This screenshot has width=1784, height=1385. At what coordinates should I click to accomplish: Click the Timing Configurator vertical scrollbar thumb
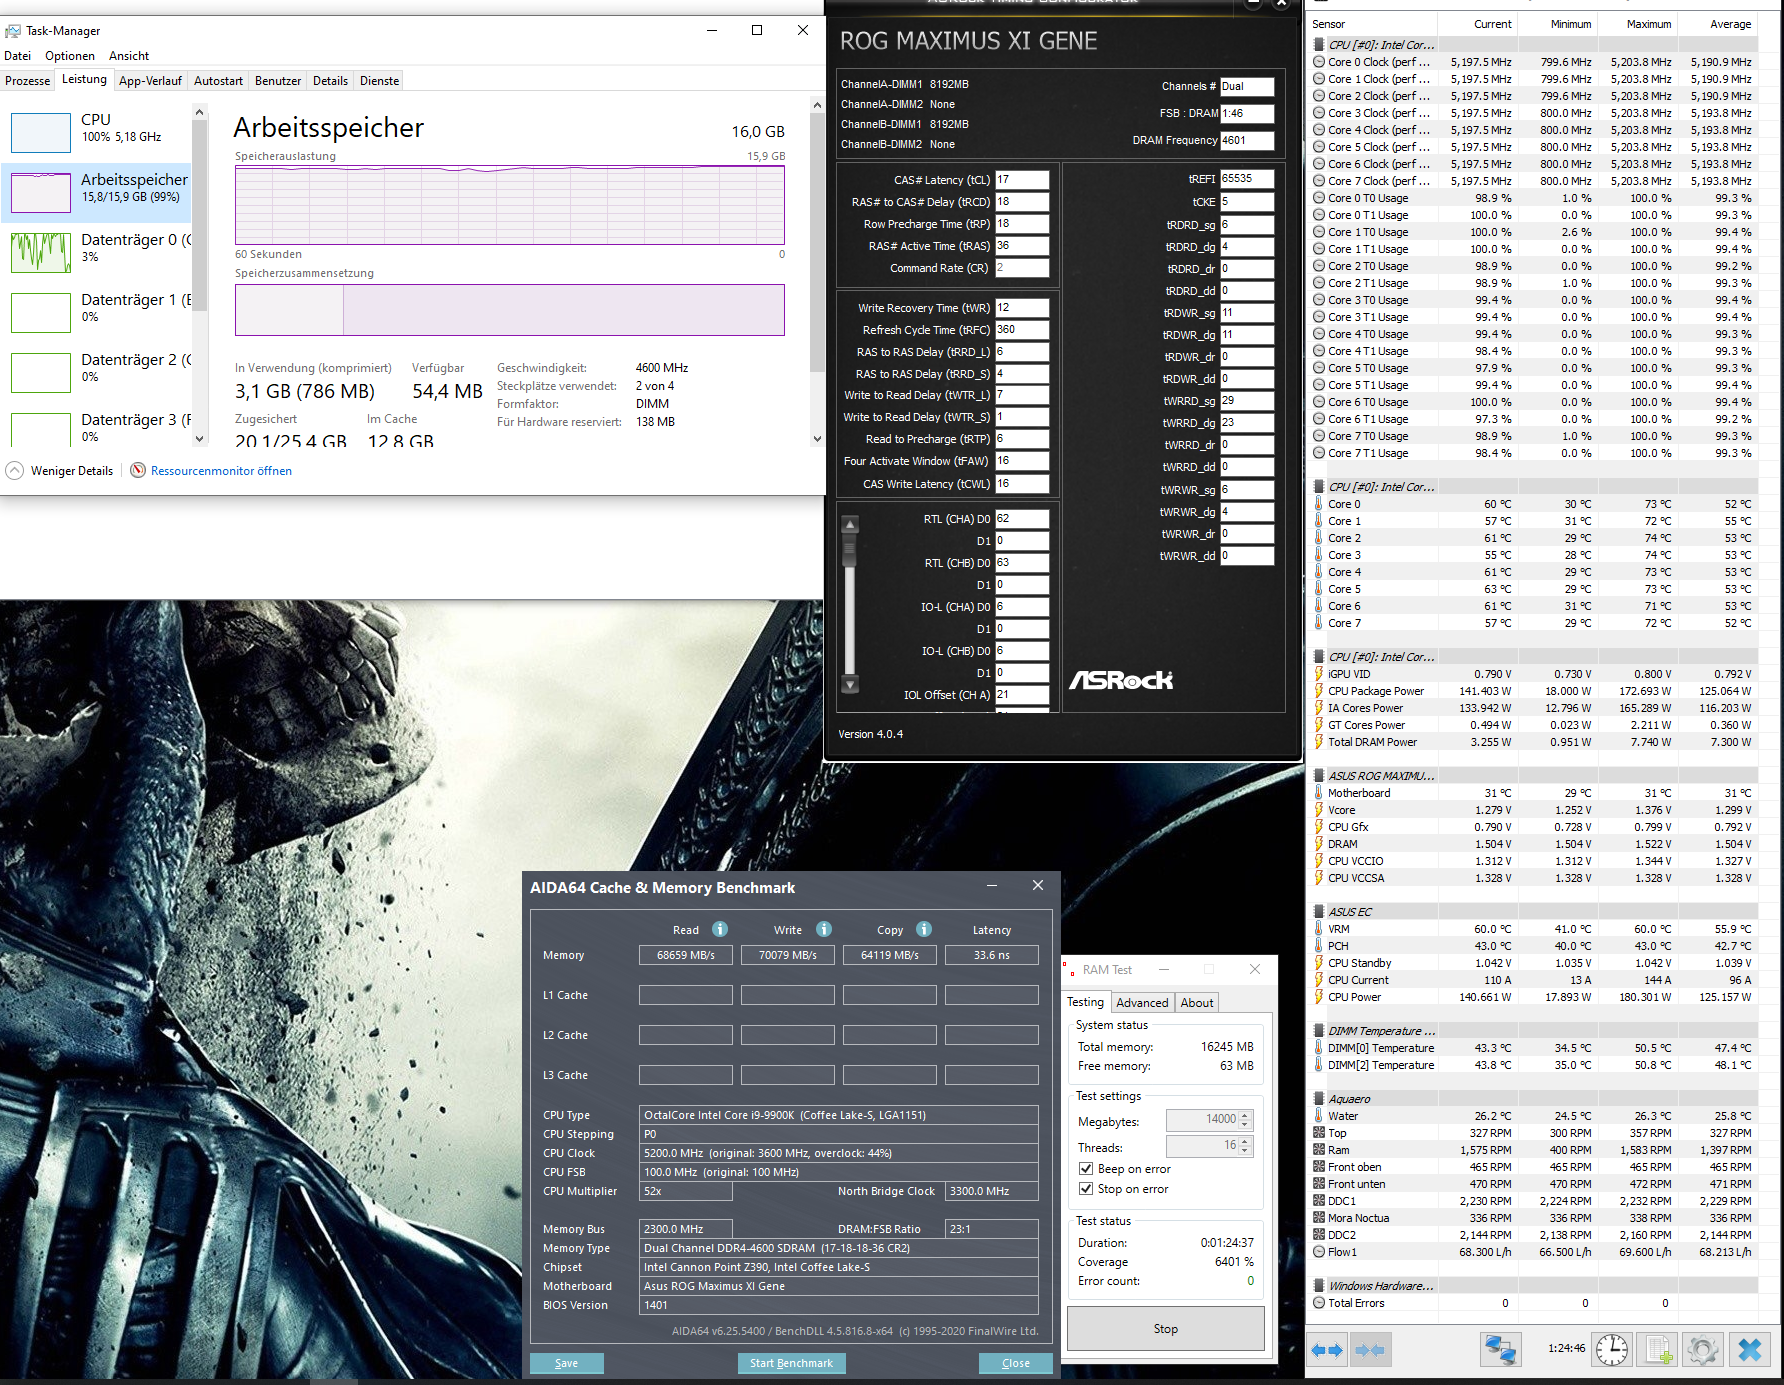click(x=850, y=550)
